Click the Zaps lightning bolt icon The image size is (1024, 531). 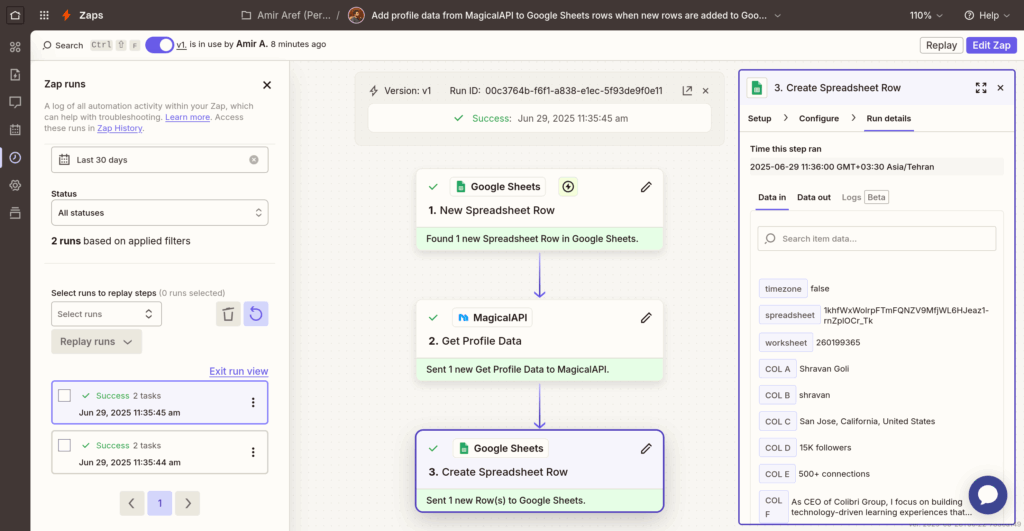(66, 15)
